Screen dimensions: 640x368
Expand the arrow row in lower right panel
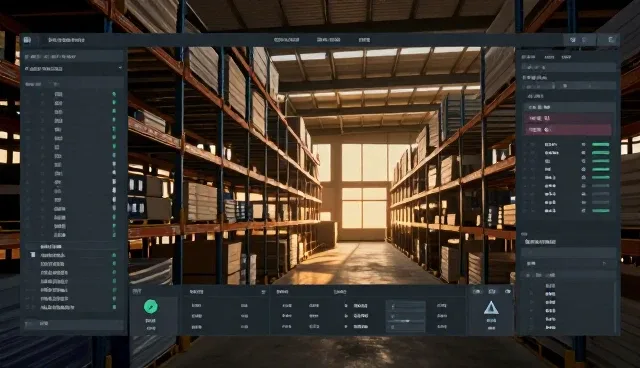tap(567, 264)
